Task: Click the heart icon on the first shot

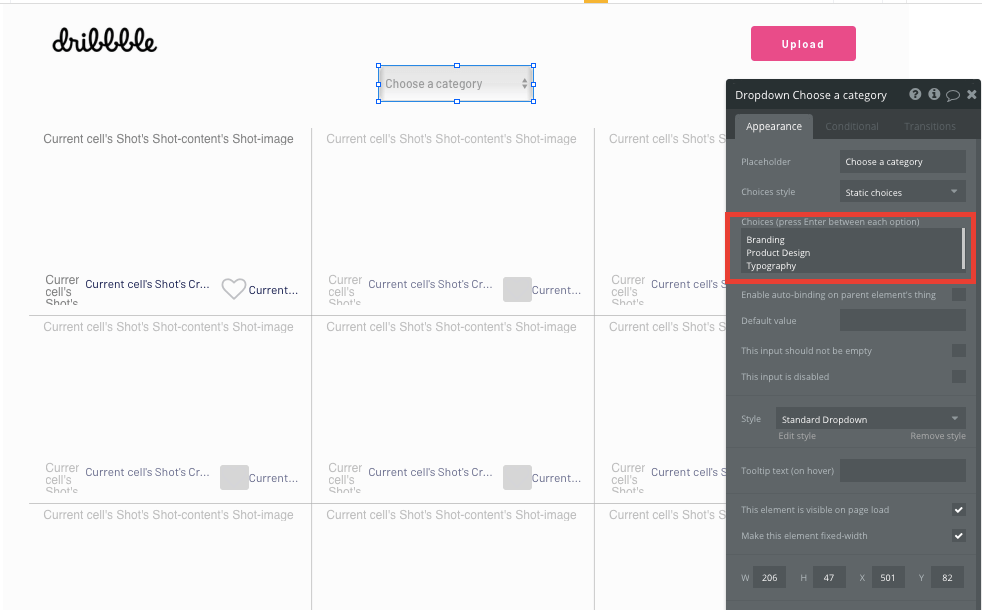Action: pos(233,289)
